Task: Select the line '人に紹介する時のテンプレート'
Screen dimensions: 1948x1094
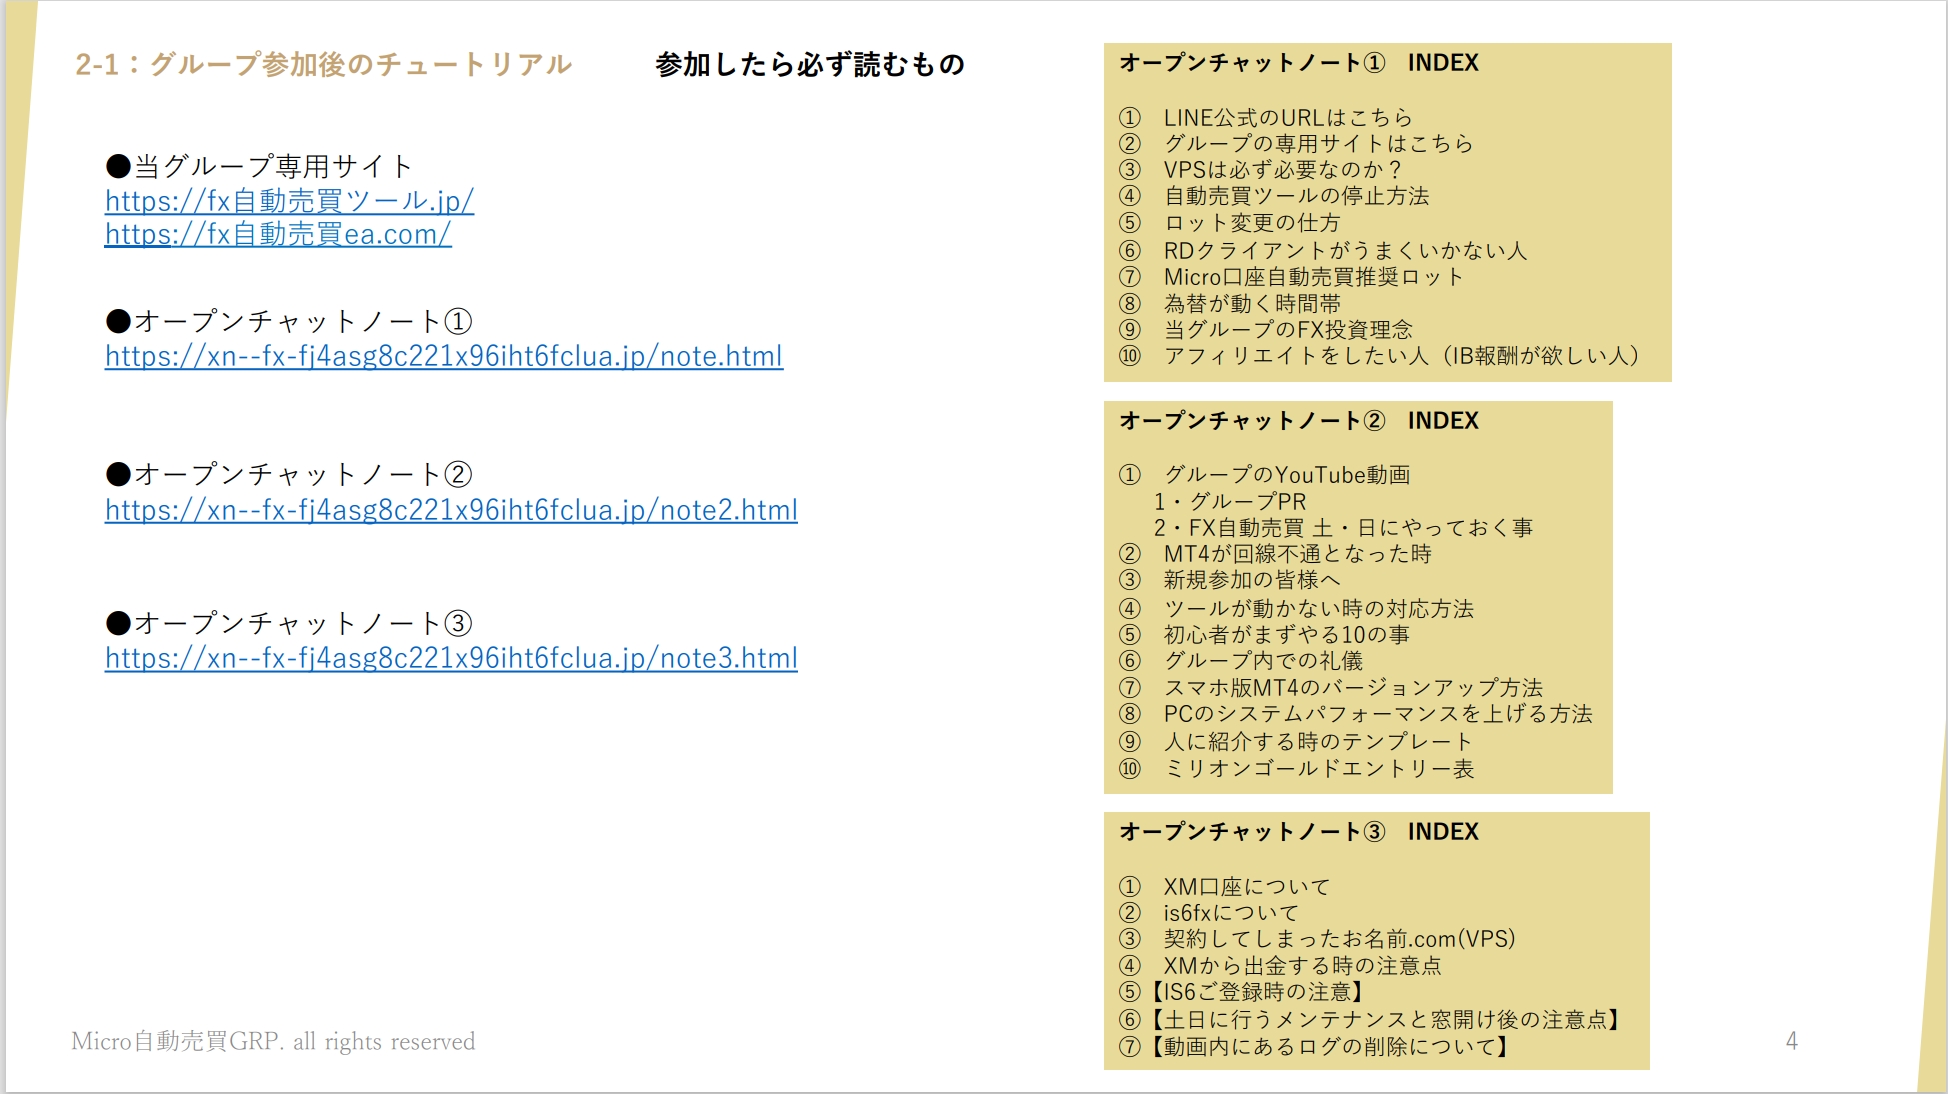Action: tap(1319, 741)
